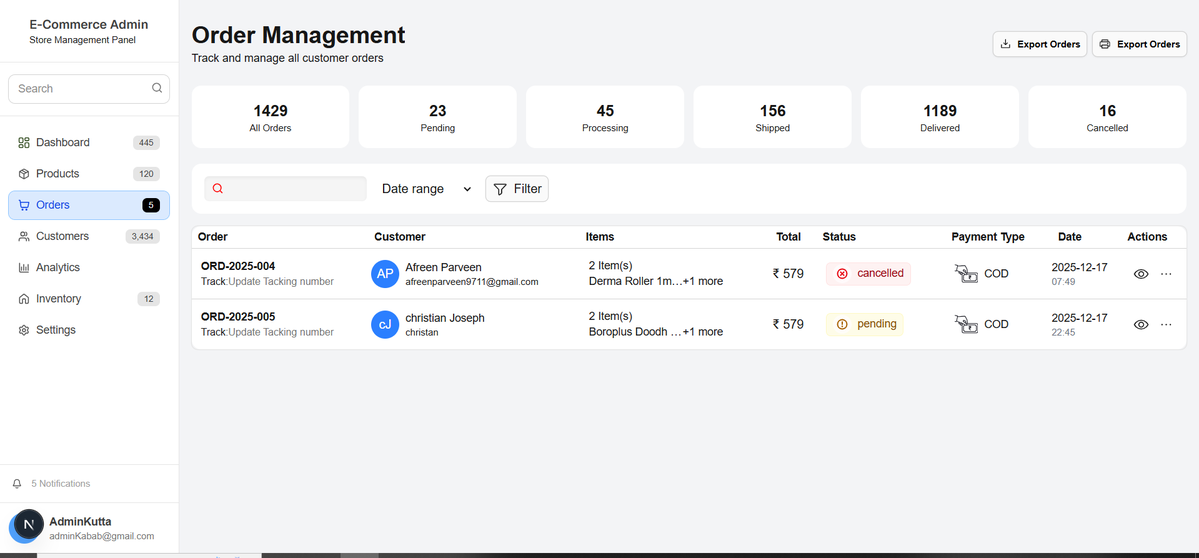This screenshot has width=1199, height=558.
Task: Click the Payment Type column header
Action: click(988, 237)
